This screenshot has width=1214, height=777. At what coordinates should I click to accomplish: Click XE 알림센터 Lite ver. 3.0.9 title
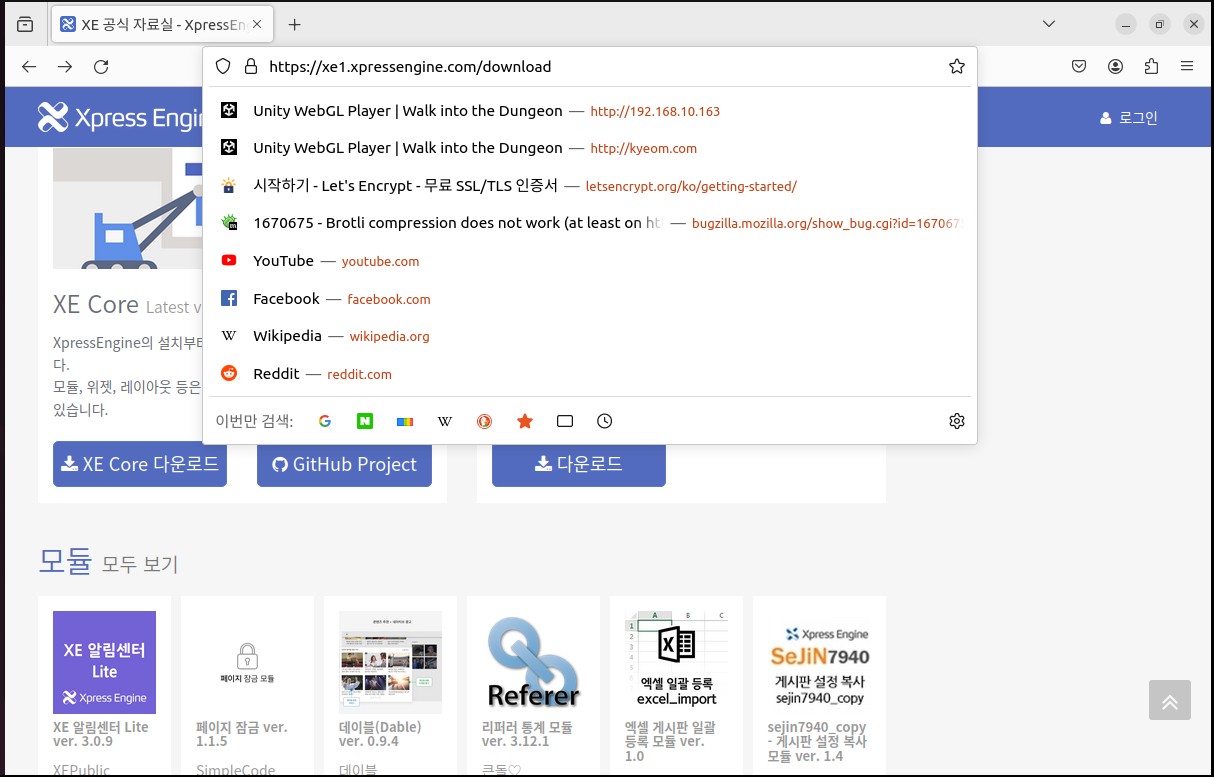click(101, 734)
